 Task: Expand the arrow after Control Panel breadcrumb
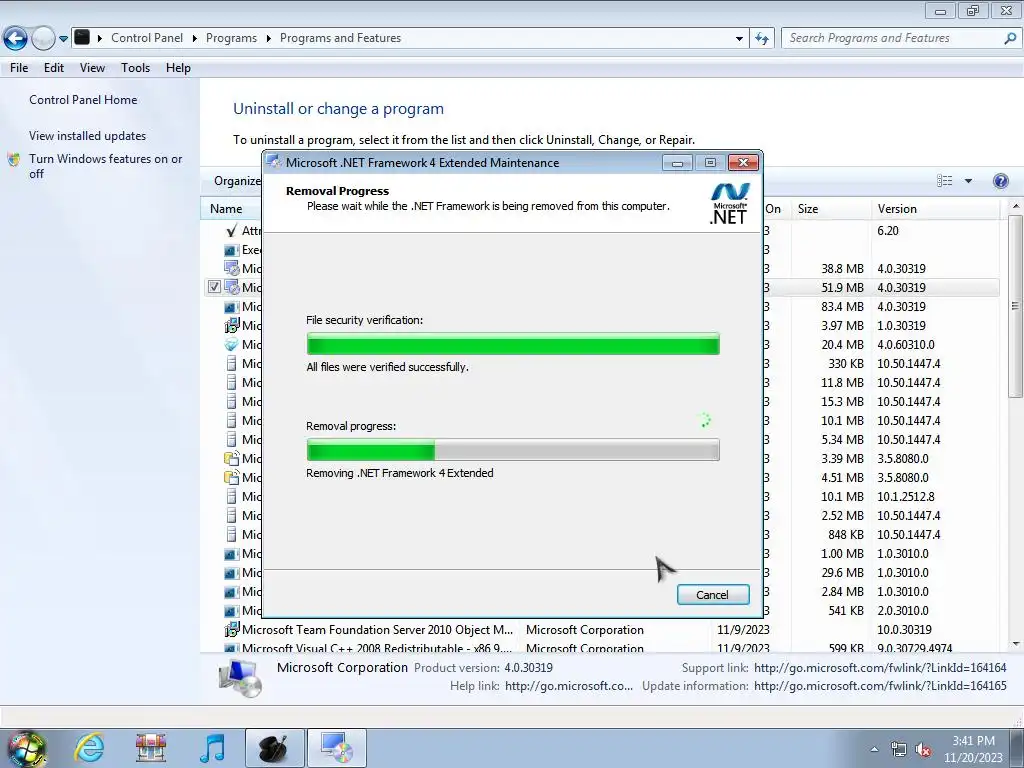point(195,38)
